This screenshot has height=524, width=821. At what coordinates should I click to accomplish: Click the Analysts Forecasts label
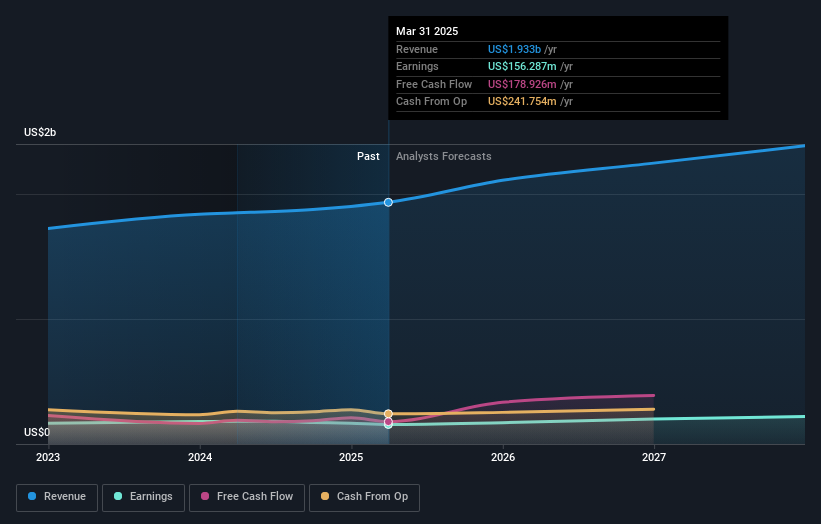click(x=443, y=156)
